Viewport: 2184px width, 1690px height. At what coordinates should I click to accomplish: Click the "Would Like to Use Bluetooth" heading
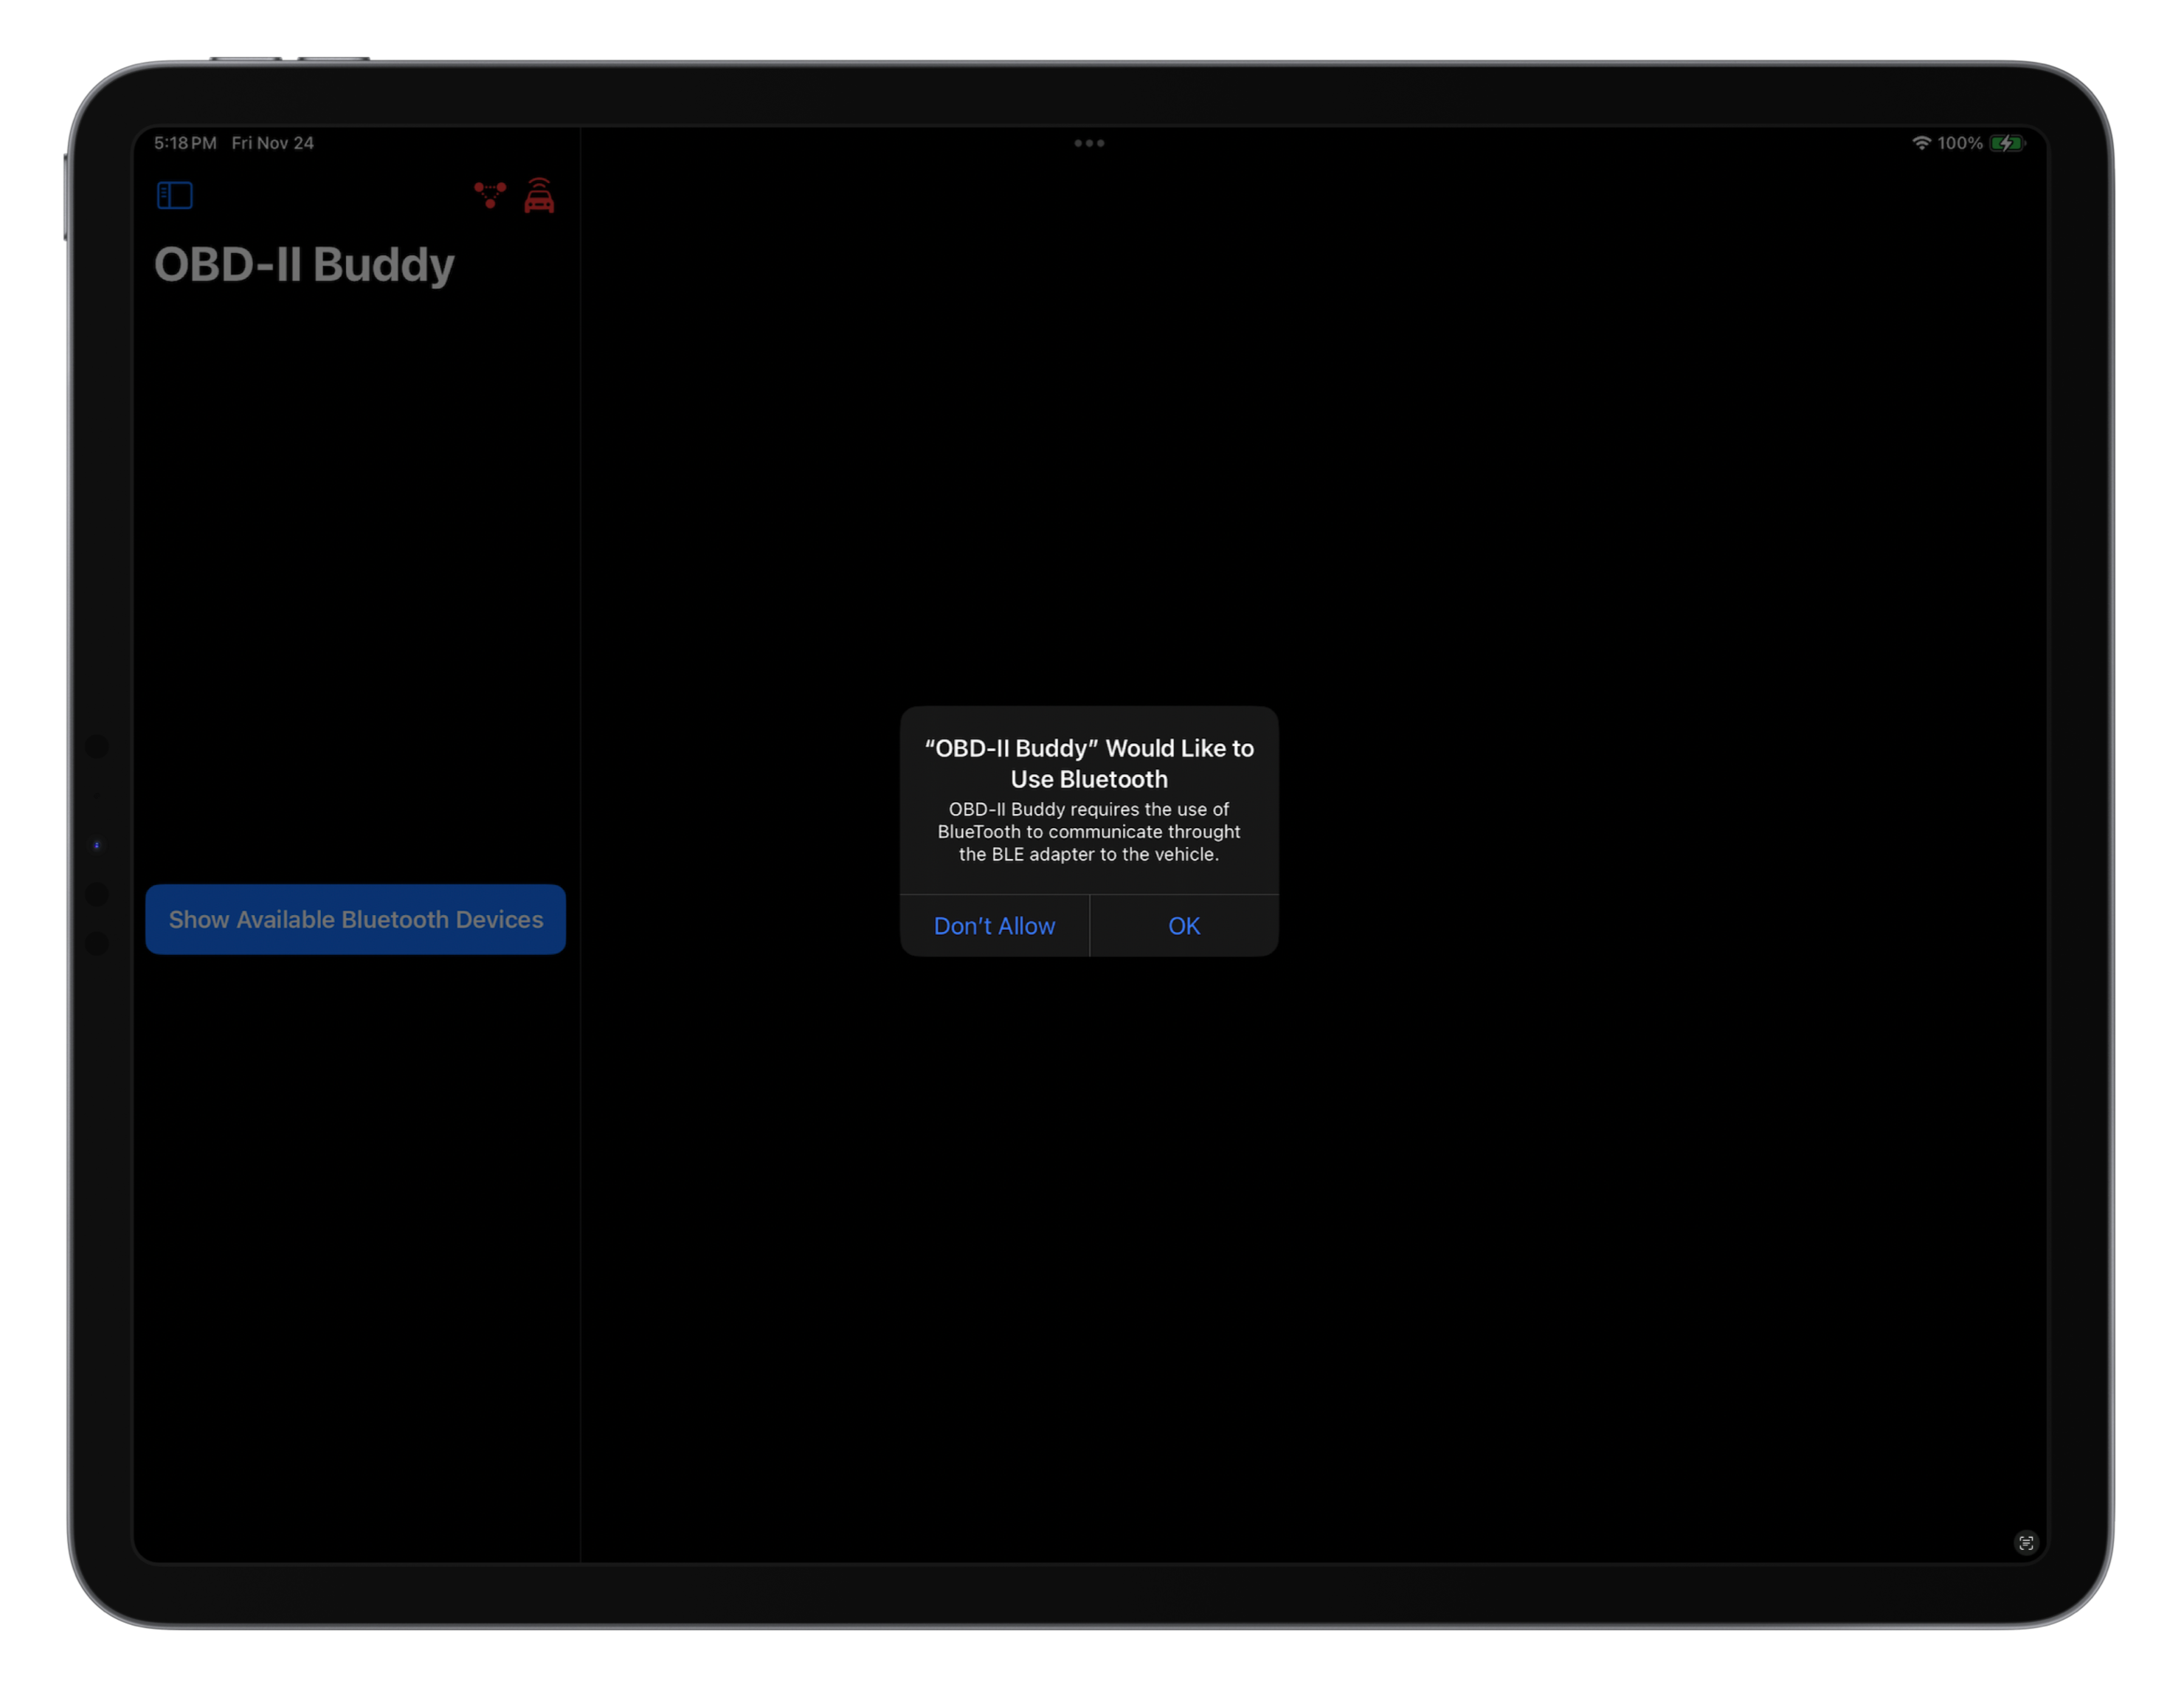(1089, 764)
